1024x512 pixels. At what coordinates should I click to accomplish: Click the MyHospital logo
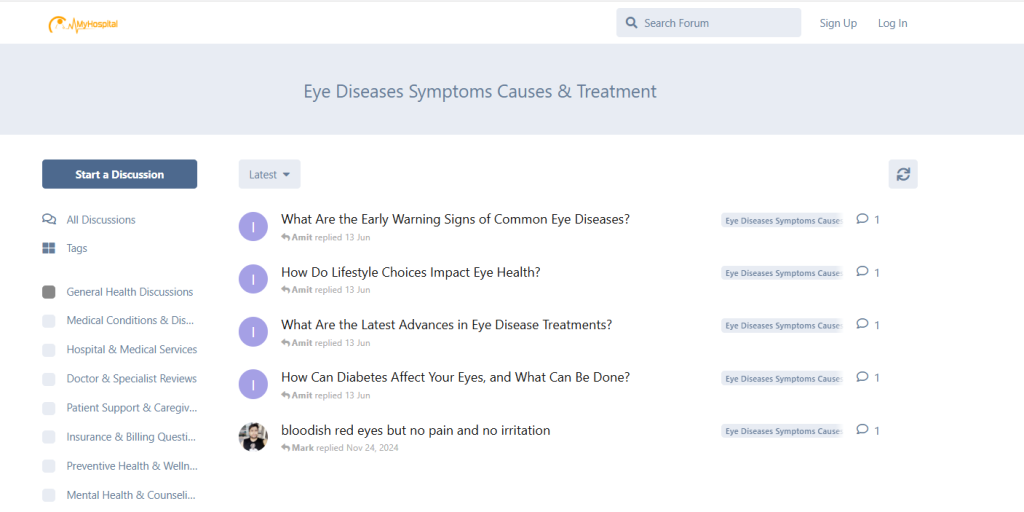(x=83, y=23)
